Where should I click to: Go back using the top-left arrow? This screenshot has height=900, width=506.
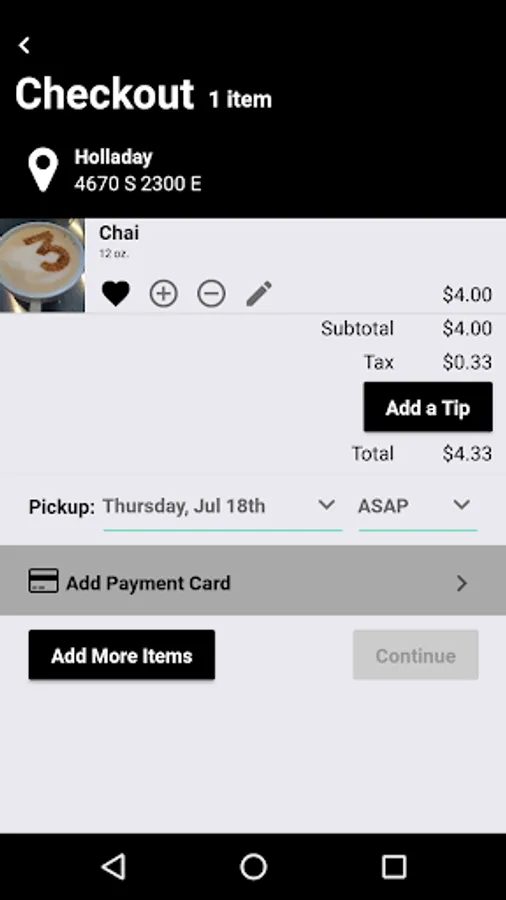pos(24,45)
